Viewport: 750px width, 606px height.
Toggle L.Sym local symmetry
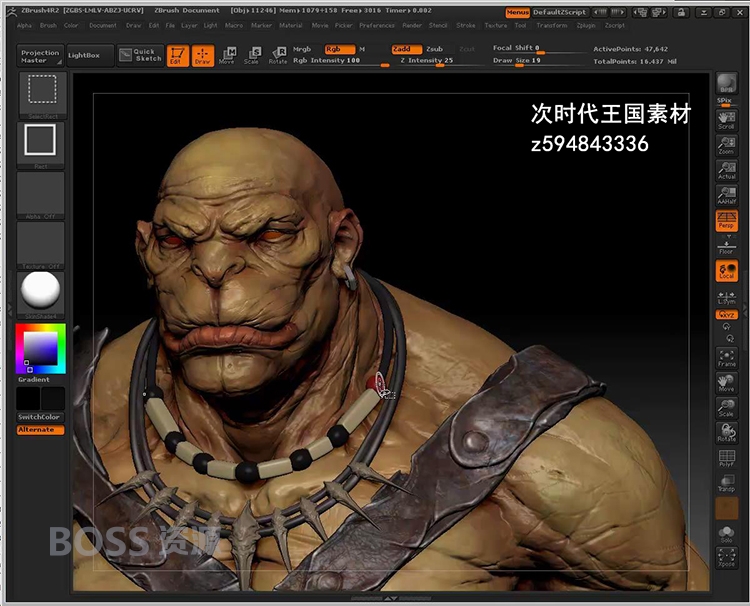click(727, 298)
